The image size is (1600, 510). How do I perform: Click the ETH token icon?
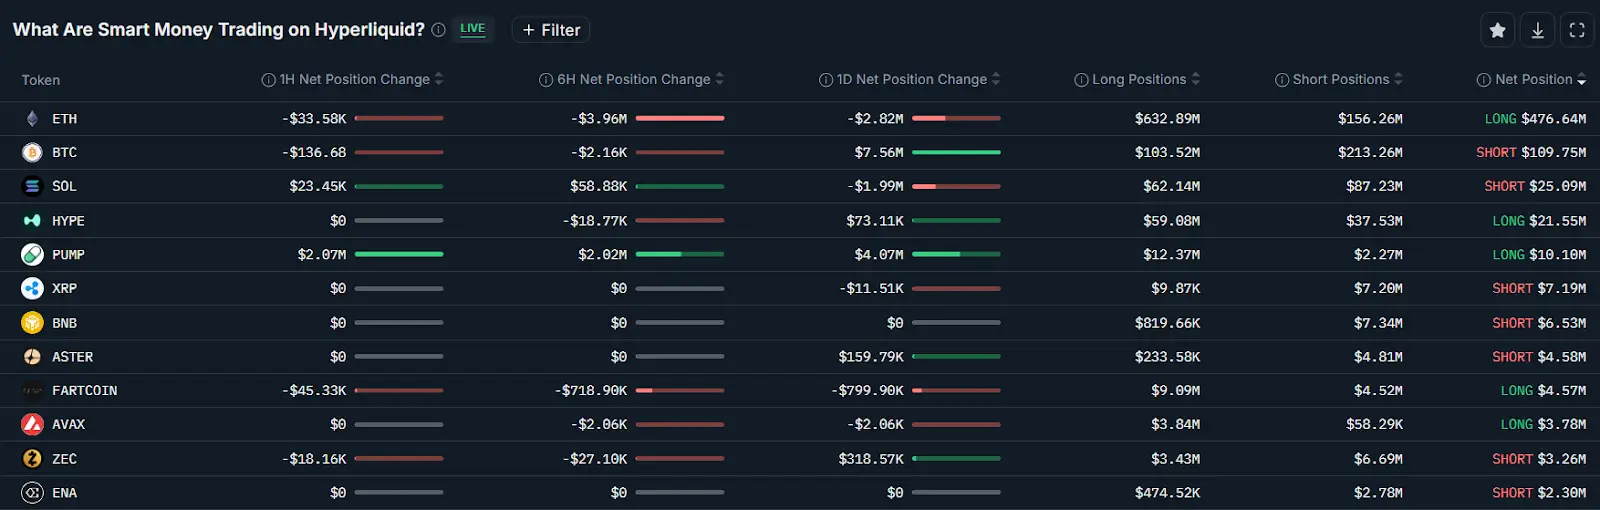click(32, 119)
